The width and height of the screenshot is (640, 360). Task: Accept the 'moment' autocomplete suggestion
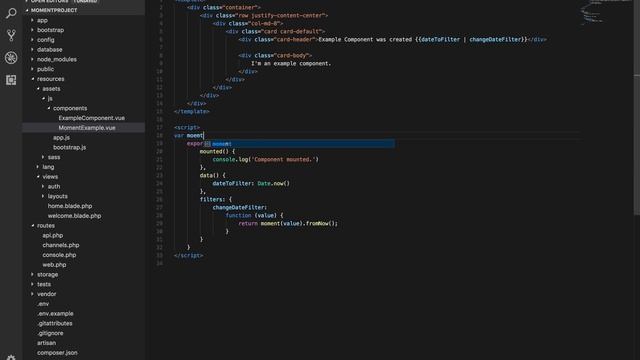coord(299,144)
